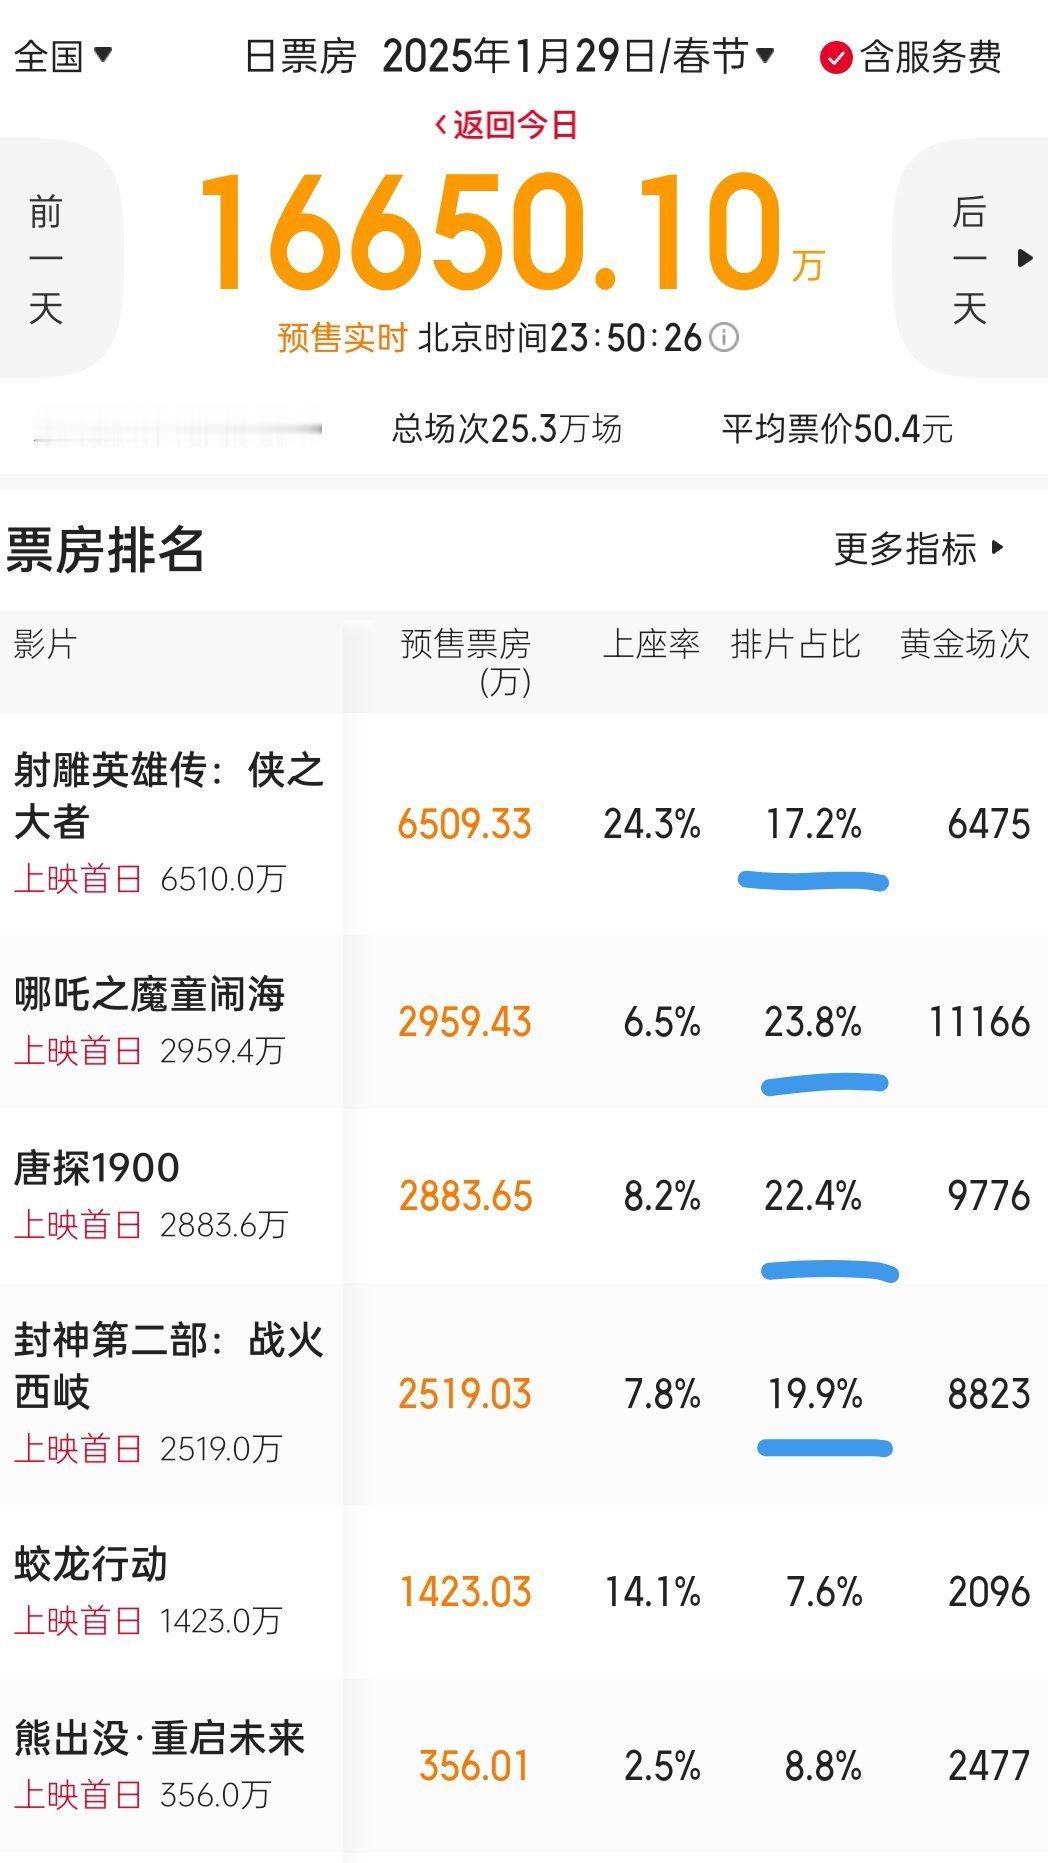Sort by 上座率 column header
Image resolution: width=1048 pixels, height=1863 pixels.
pos(651,644)
